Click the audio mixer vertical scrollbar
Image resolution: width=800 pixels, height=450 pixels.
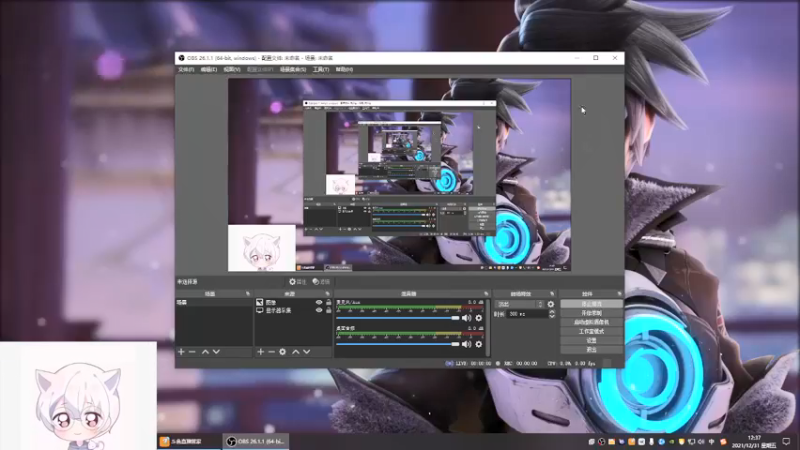click(488, 328)
